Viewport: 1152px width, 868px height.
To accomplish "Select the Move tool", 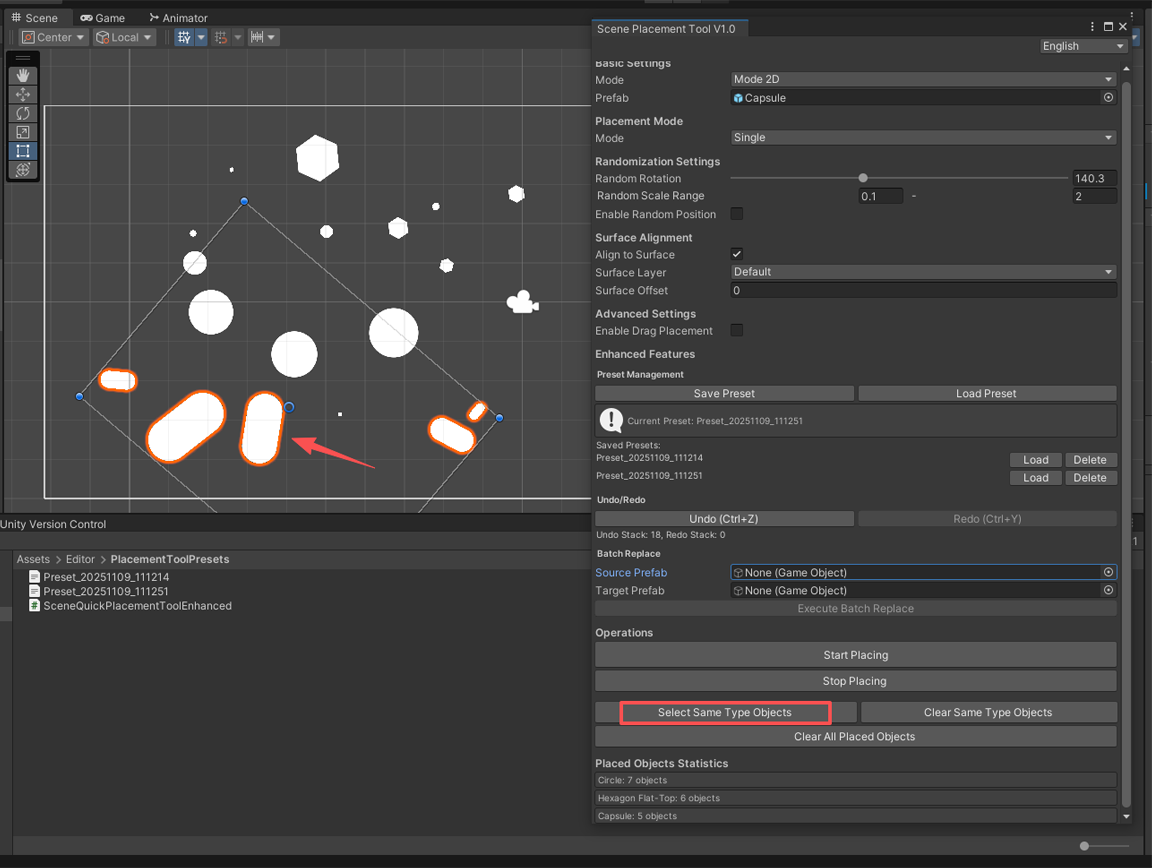I will (x=23, y=95).
